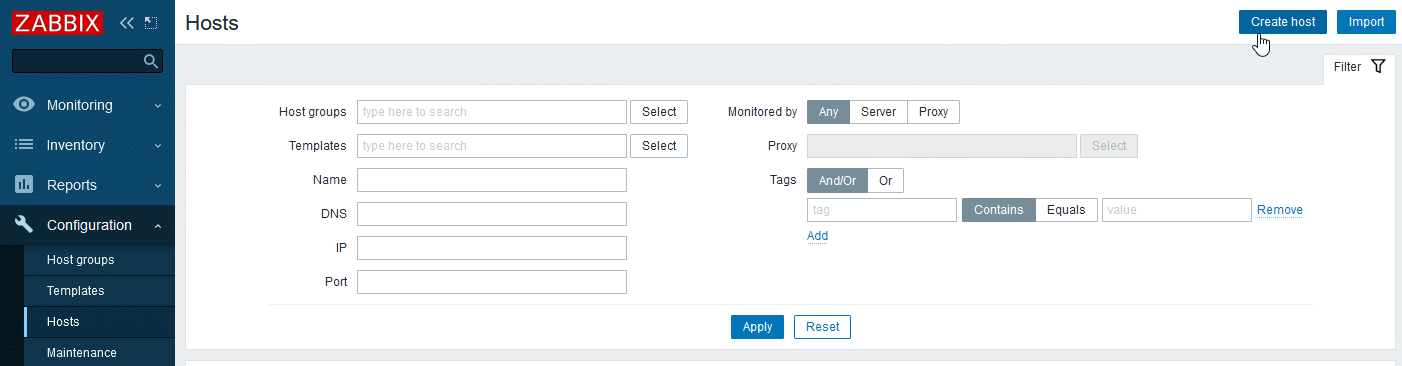Click the 'Tags' label

pyautogui.click(x=783, y=180)
